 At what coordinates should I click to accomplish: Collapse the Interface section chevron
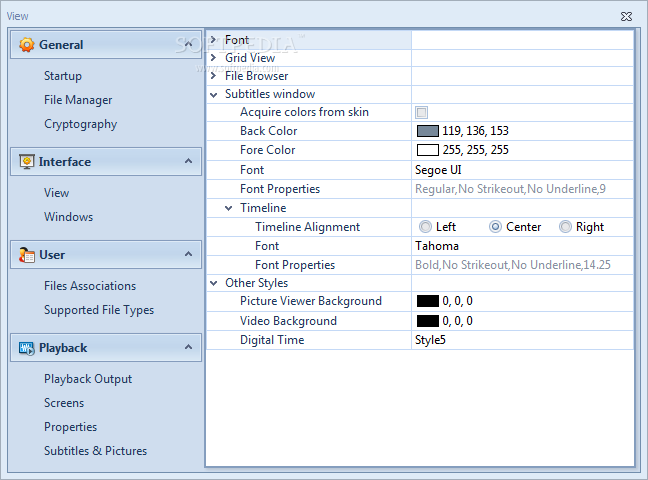[x=188, y=161]
